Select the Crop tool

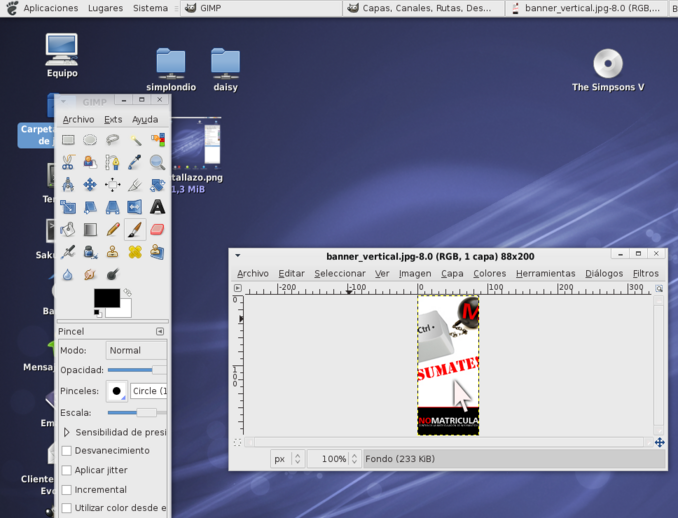point(135,185)
